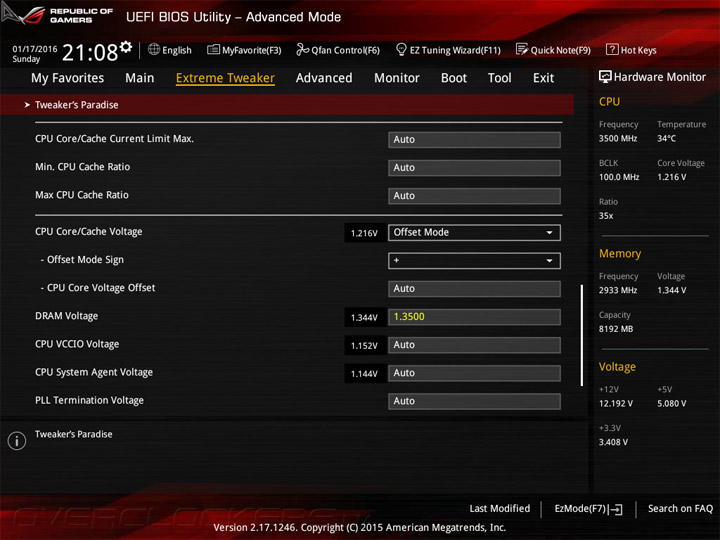Click the CPU VCCIO Voltage field
The width and height of the screenshot is (720, 540).
474,345
